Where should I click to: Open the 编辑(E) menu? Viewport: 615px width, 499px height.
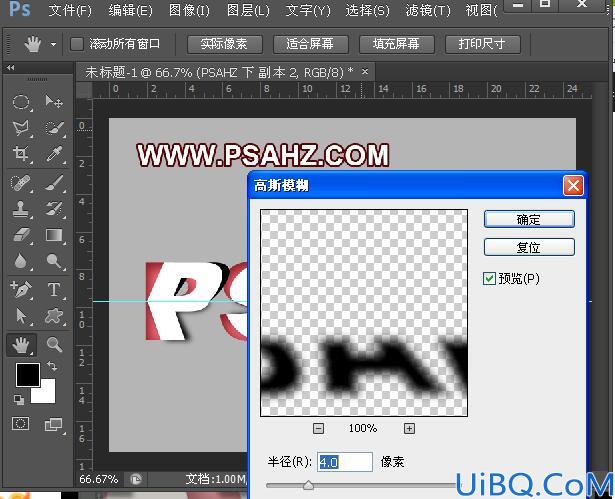(x=131, y=10)
